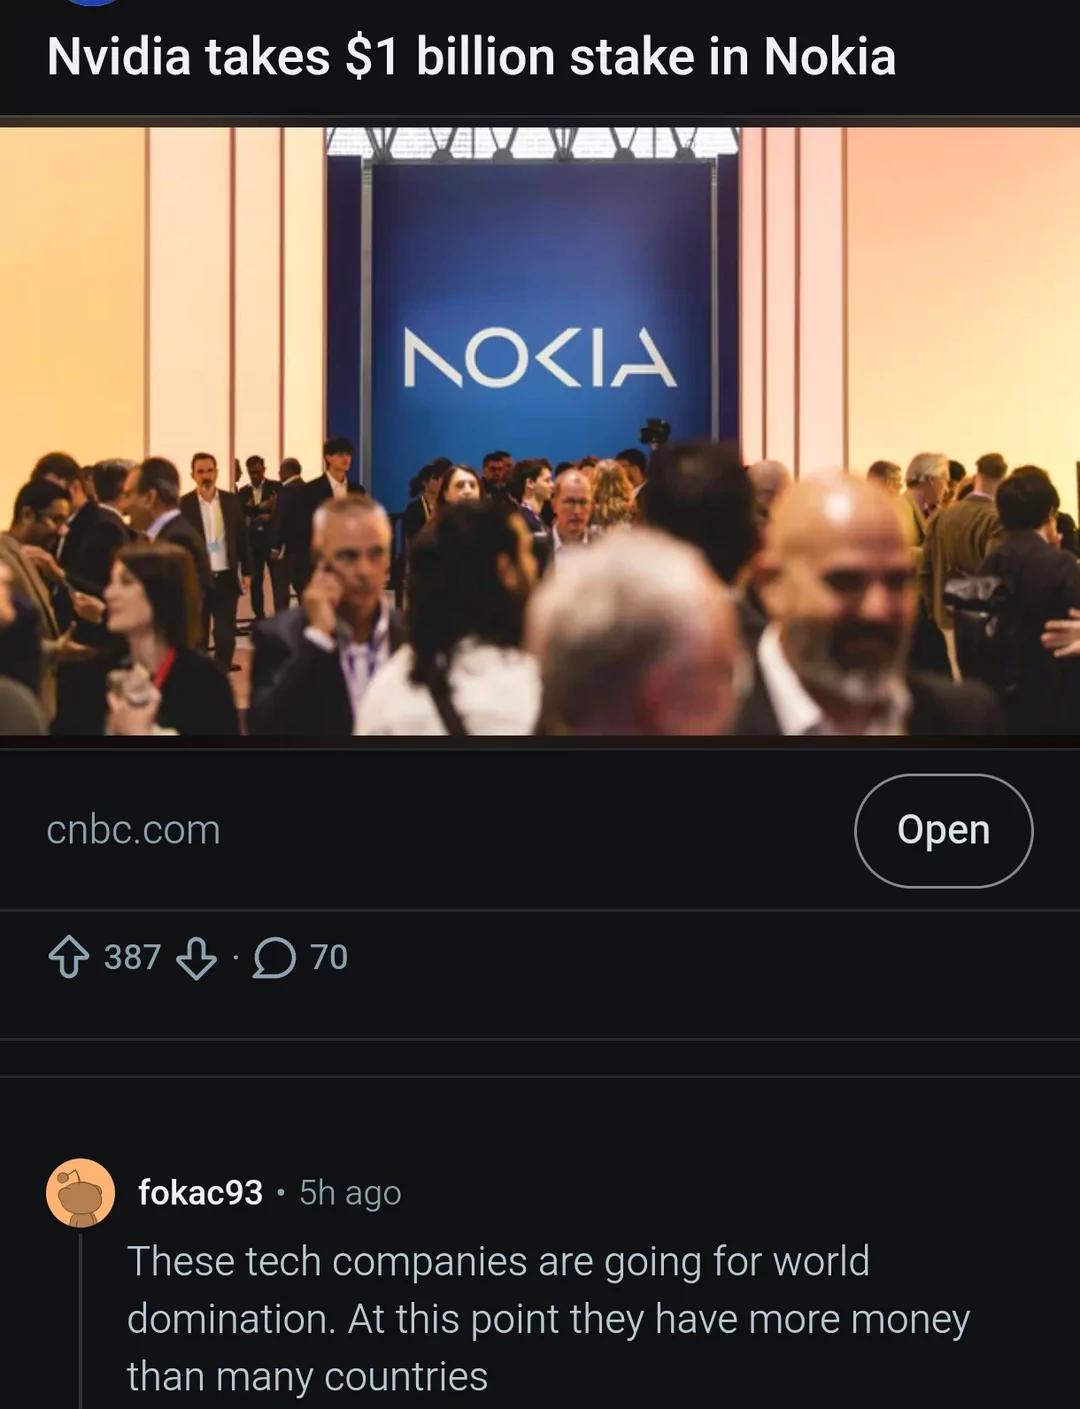Select the comment text about world domination
This screenshot has width=1080, height=1409.
coord(548,1318)
